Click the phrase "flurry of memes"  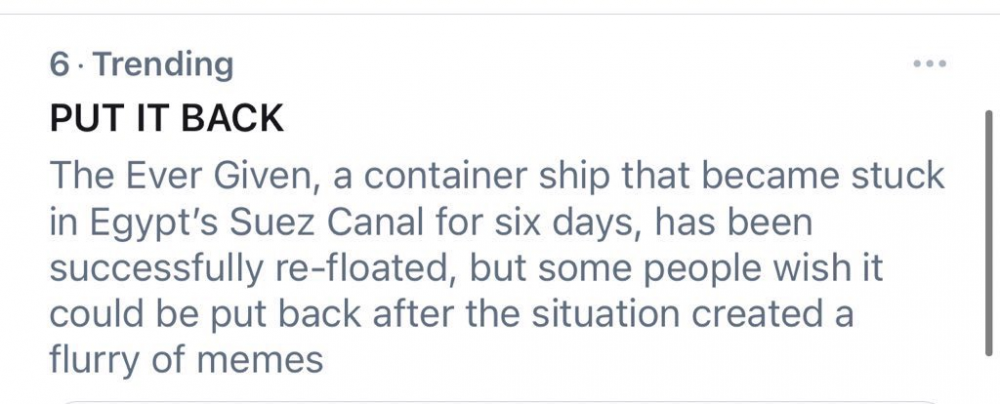(185, 359)
